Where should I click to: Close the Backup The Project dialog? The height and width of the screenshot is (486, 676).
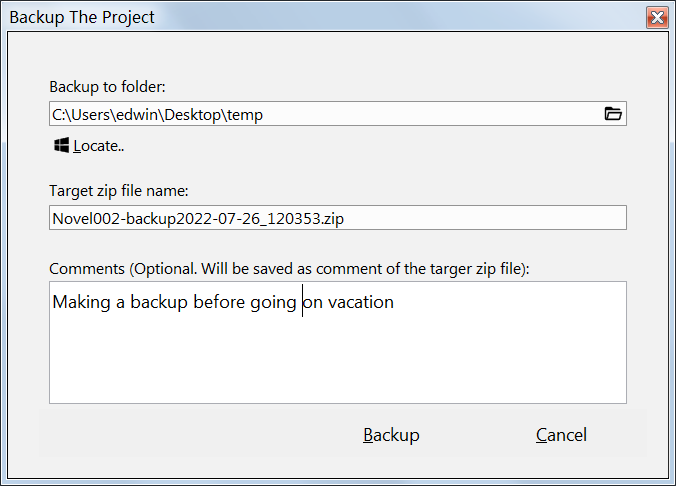coord(657,18)
